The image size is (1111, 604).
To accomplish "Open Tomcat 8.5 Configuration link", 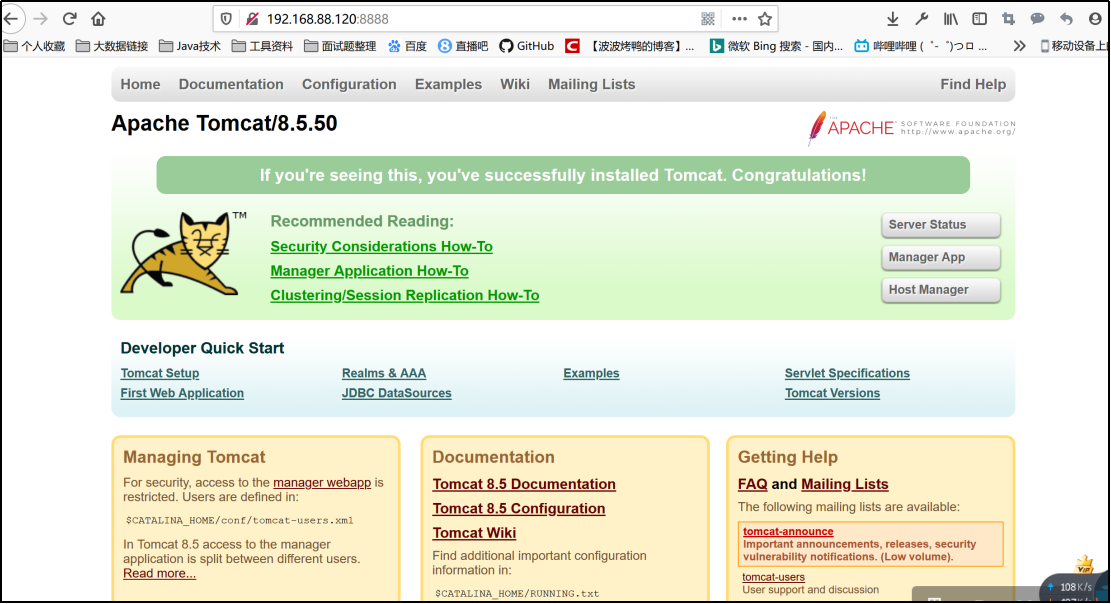I will pyautogui.click(x=519, y=509).
